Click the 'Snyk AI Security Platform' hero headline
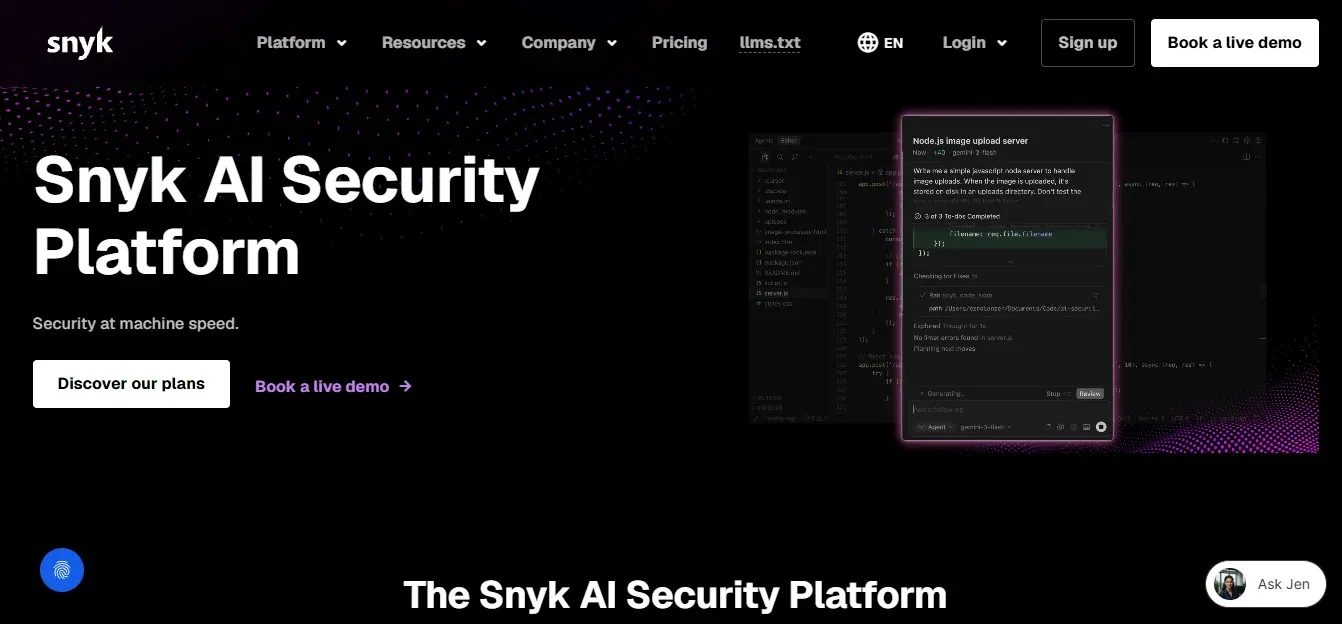Image resolution: width=1342 pixels, height=624 pixels. (x=286, y=215)
